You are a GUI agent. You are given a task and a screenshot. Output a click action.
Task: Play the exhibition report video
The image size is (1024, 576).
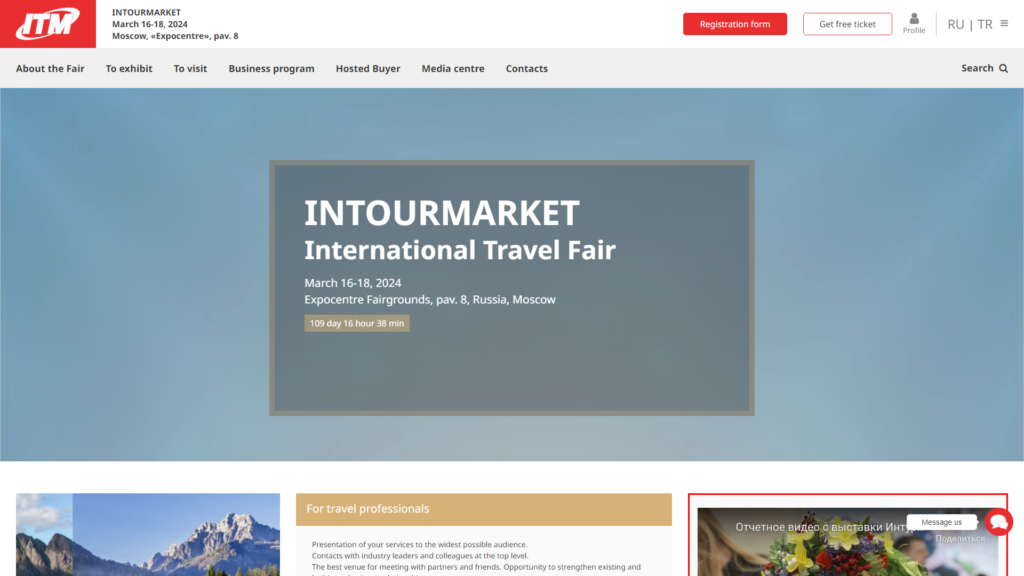click(847, 542)
